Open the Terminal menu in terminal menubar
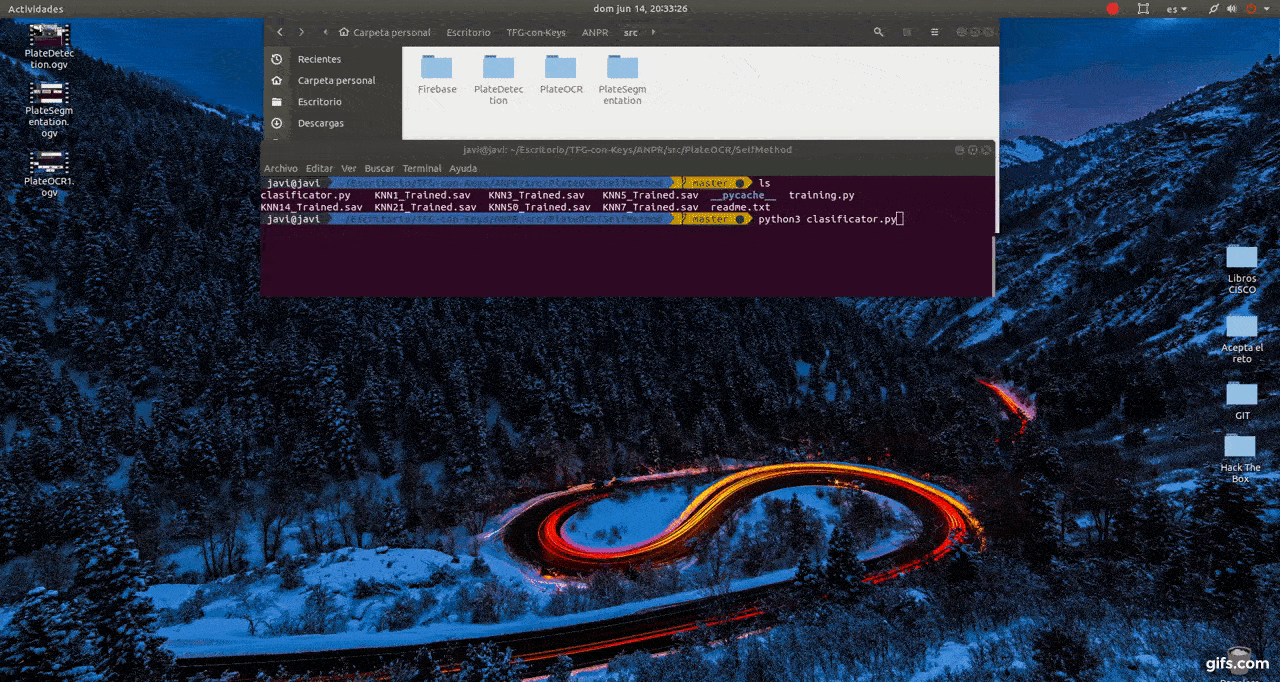Image resolution: width=1280 pixels, height=682 pixels. [421, 168]
